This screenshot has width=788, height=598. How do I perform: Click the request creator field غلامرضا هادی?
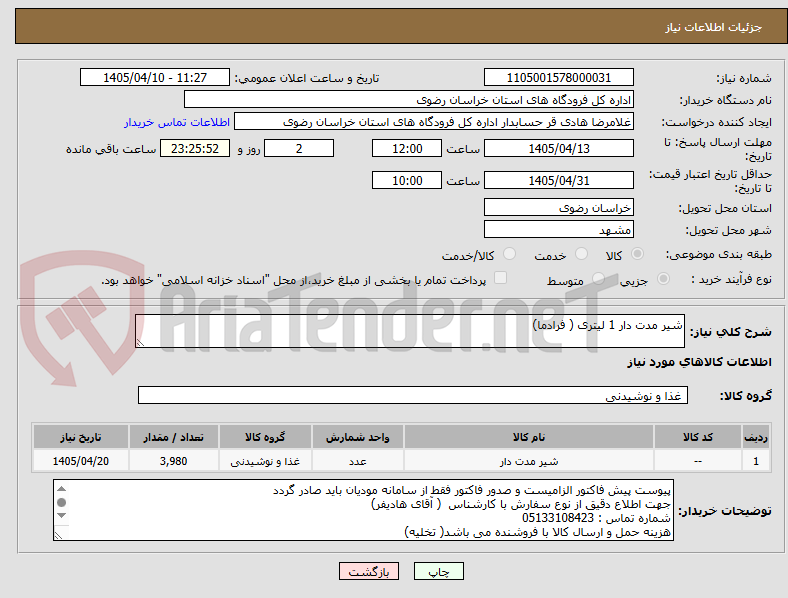[434, 122]
